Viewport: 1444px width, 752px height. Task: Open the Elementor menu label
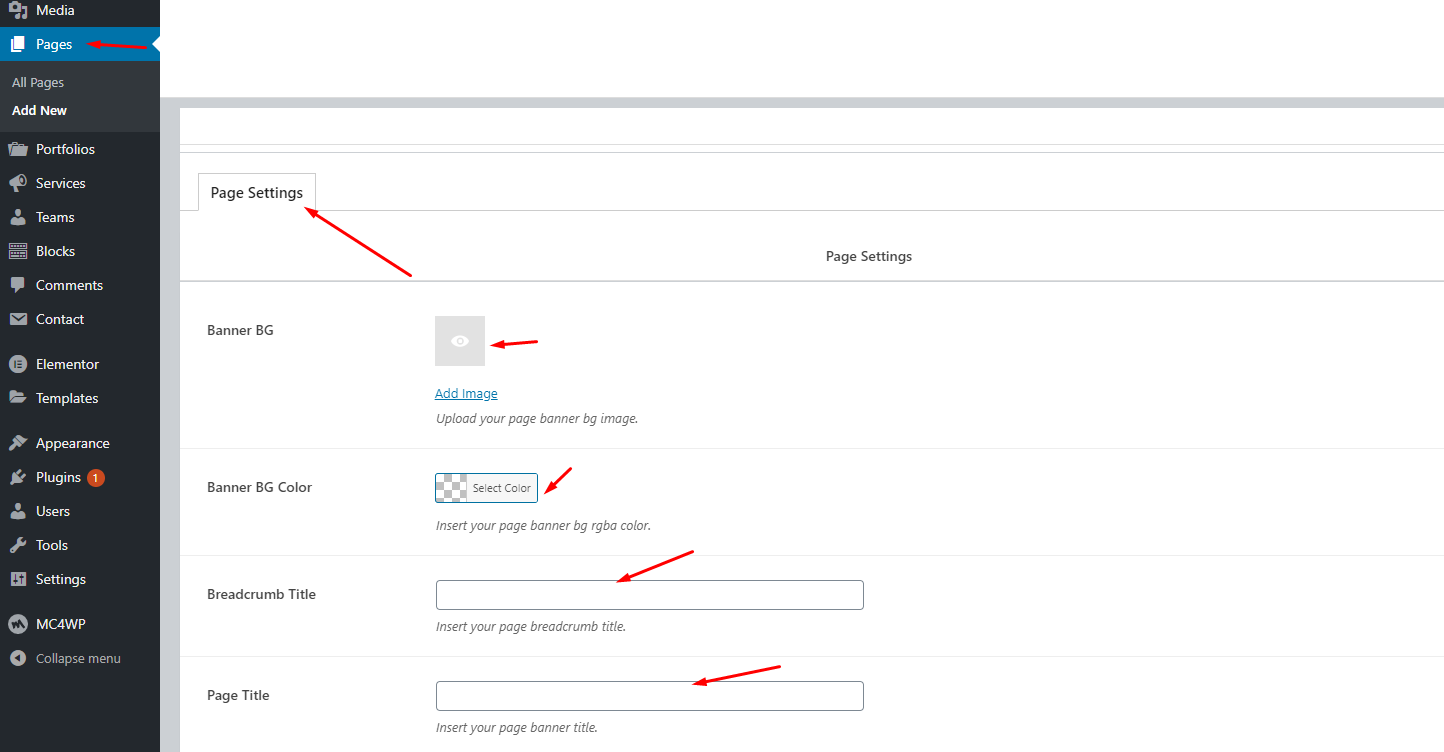coord(67,364)
